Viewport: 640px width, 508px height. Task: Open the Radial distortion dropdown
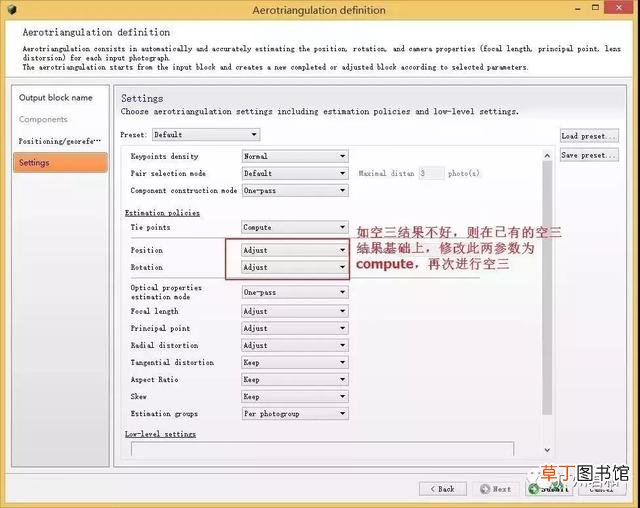click(x=295, y=346)
